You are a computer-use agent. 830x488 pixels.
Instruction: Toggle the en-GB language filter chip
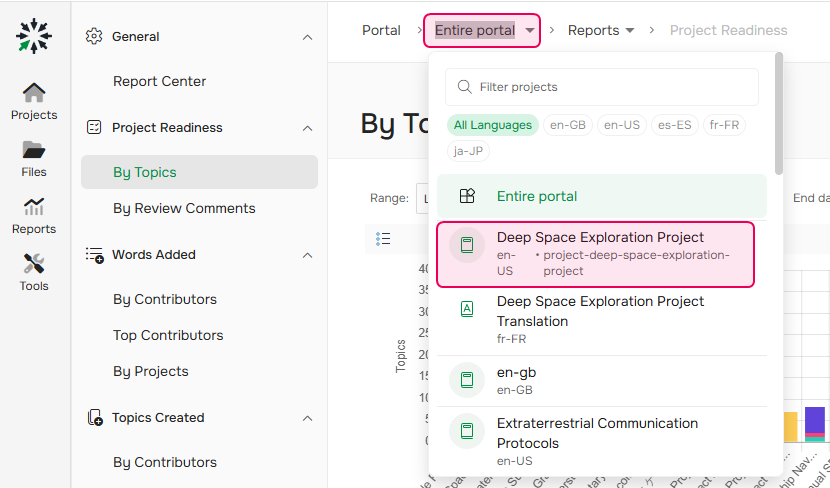point(568,125)
